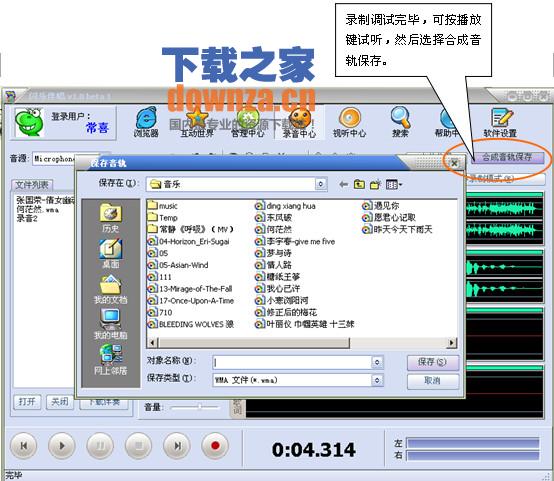Select file ding xiang hua
The height and width of the screenshot is (481, 554).
point(285,206)
